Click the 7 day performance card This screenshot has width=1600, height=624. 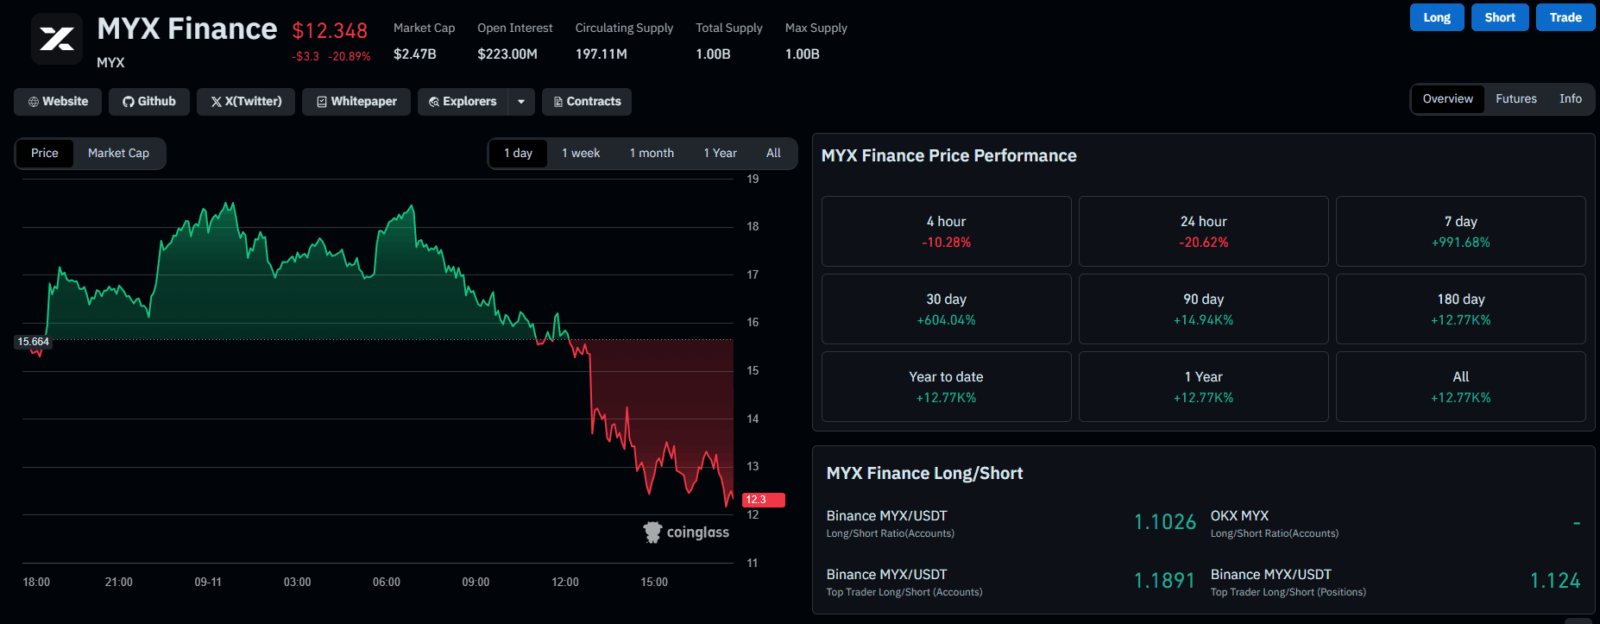pyautogui.click(x=1461, y=231)
